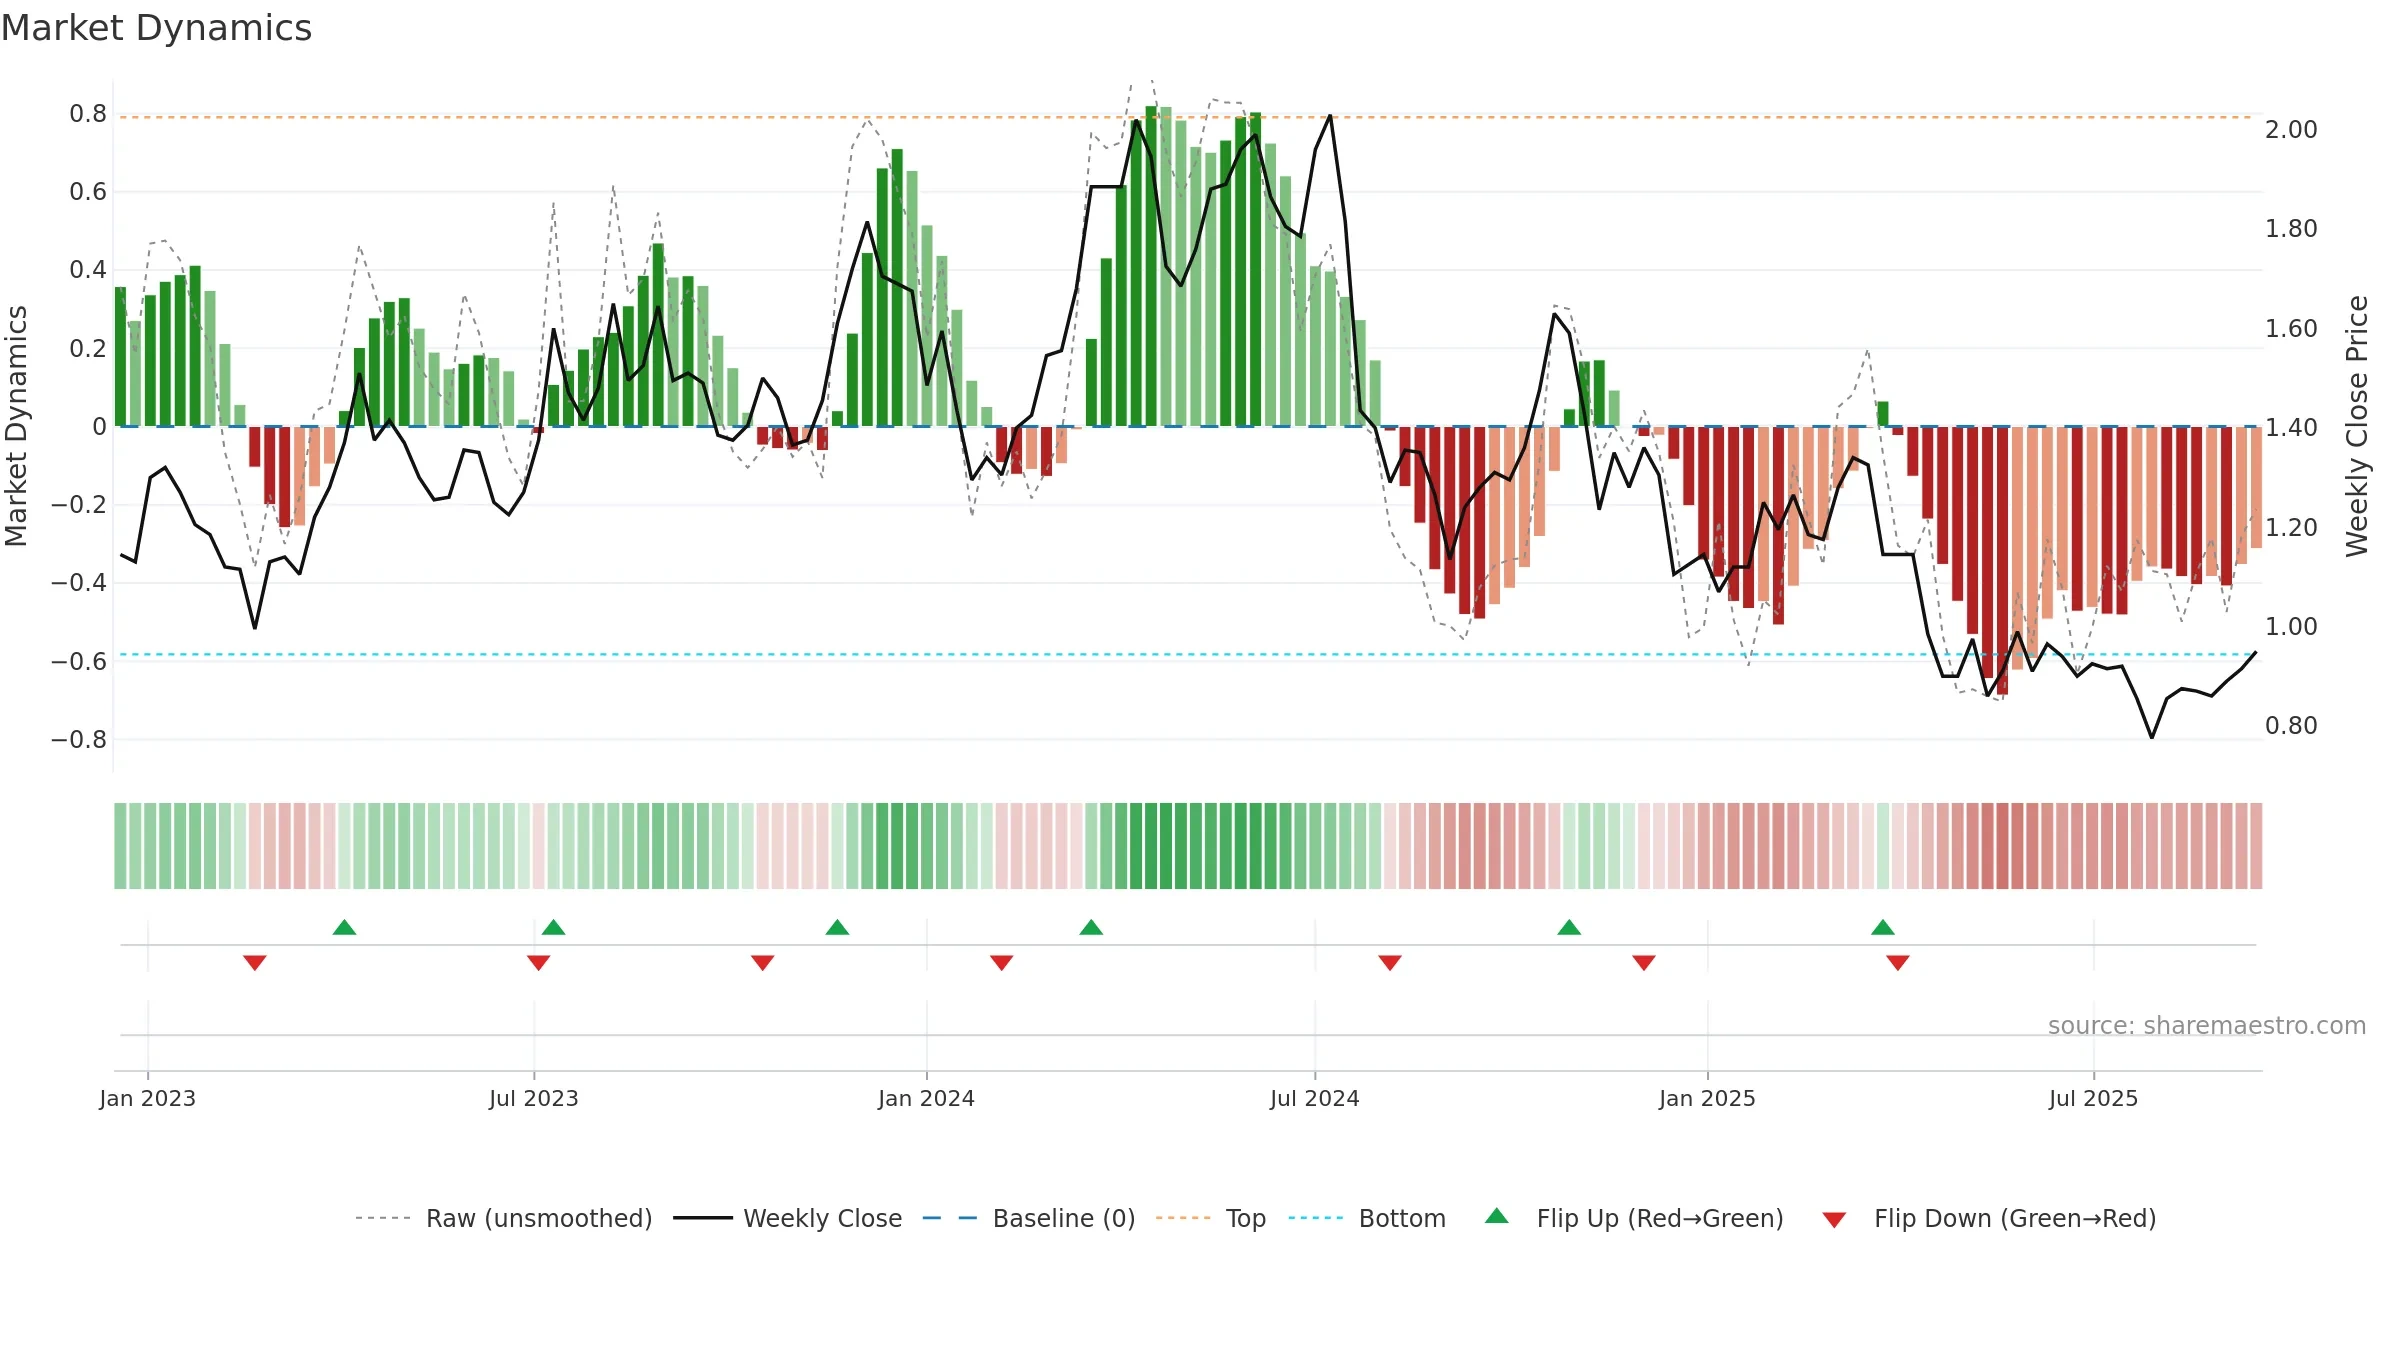Click the 1.40 price axis tick label
The width and height of the screenshot is (2400, 1350).
pyautogui.click(x=2291, y=427)
